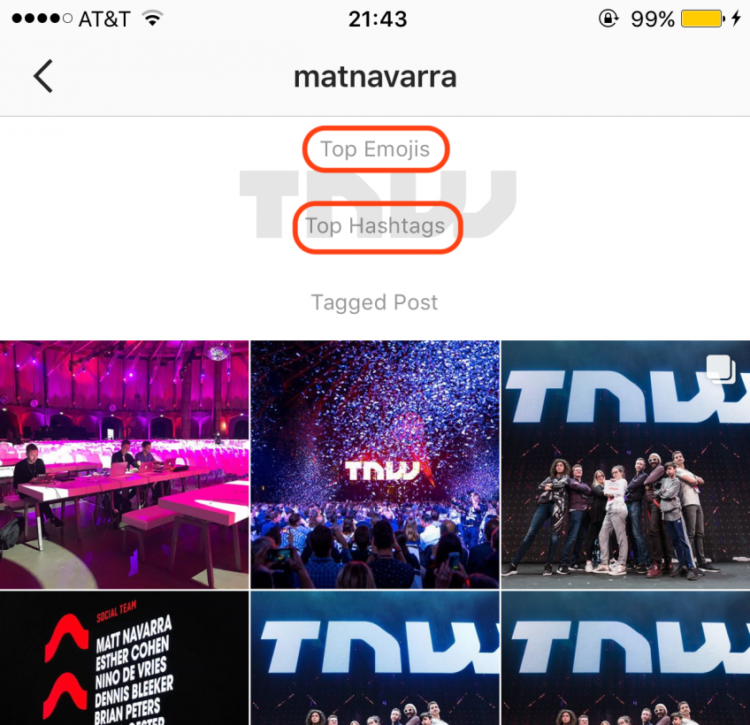Tap the AT&T carrier label
Image resolution: width=750 pixels, height=725 pixels.
104,19
